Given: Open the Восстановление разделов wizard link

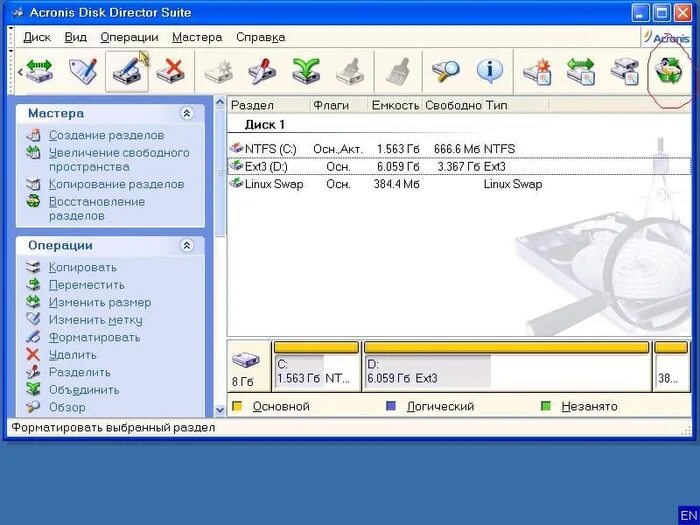Looking at the screenshot, I should (x=96, y=208).
